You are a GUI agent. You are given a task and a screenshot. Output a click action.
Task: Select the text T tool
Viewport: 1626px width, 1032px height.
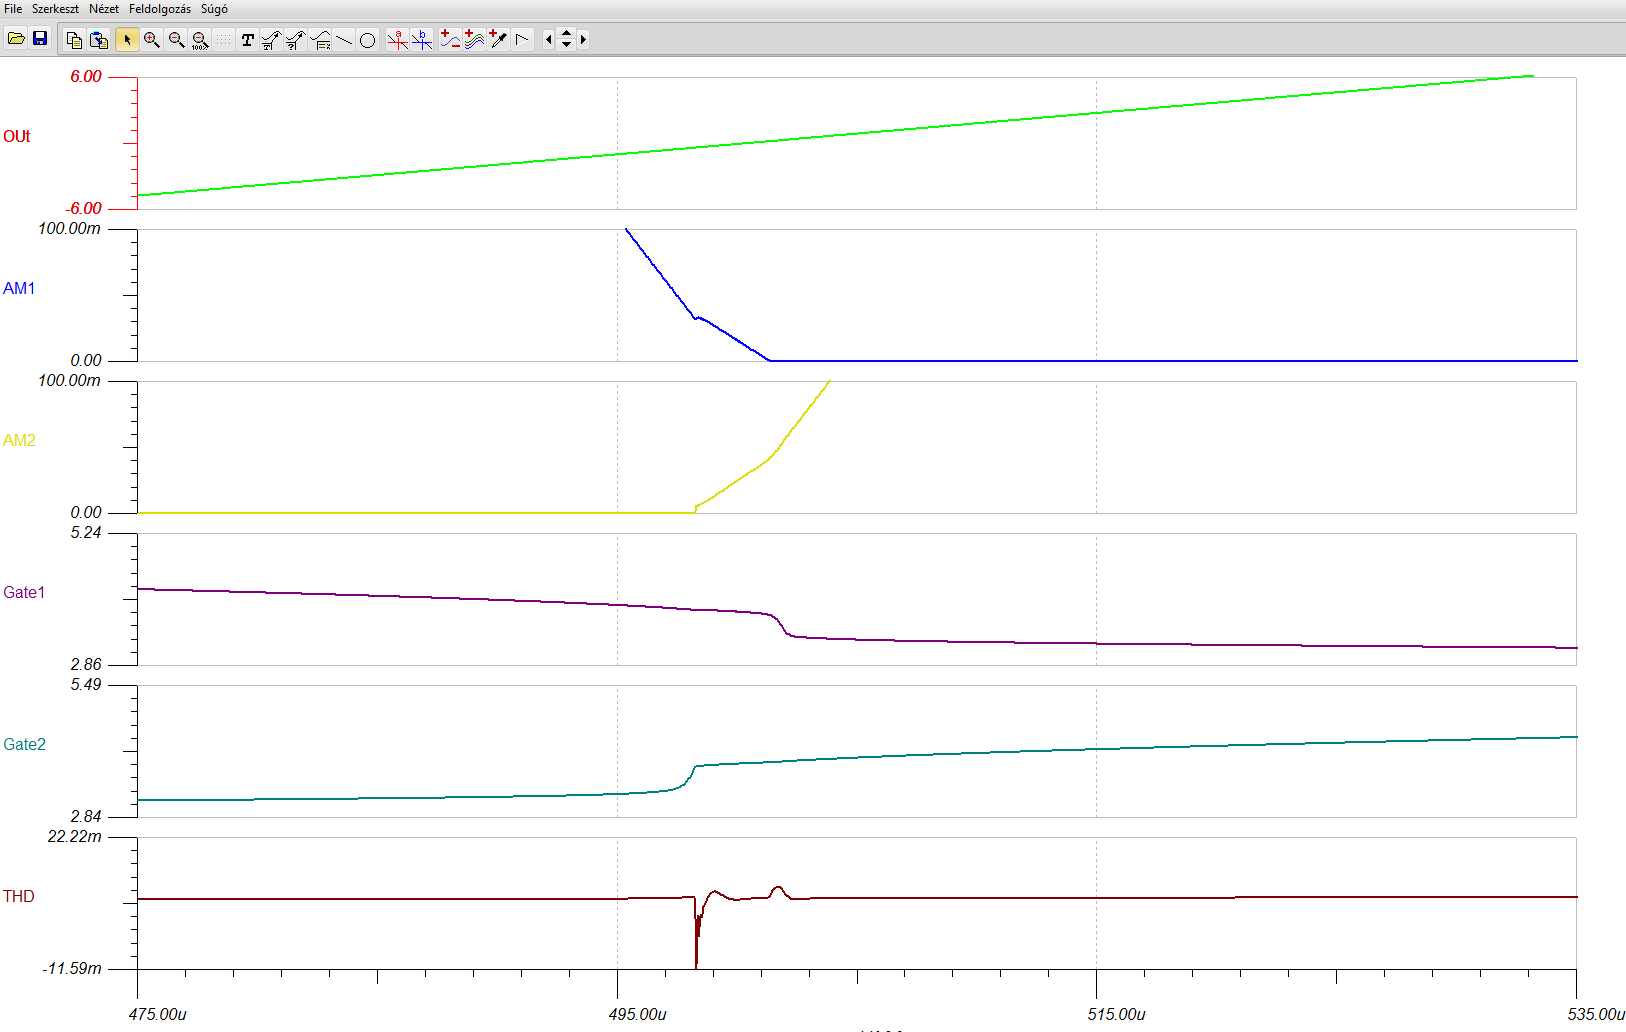click(x=247, y=39)
